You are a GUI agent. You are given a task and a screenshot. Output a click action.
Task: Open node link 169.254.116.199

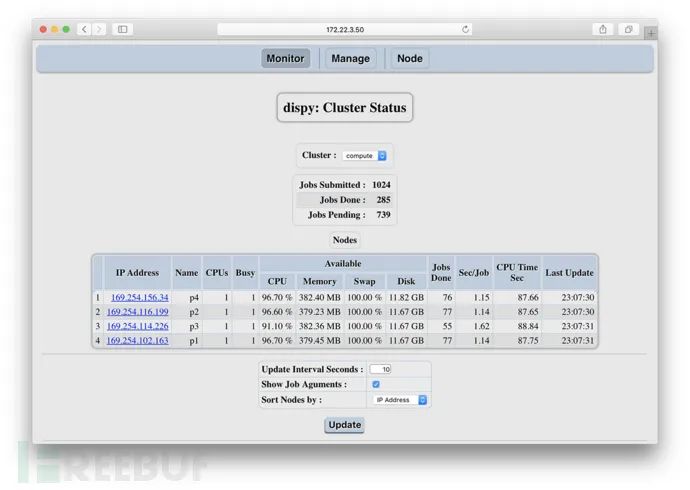137,312
